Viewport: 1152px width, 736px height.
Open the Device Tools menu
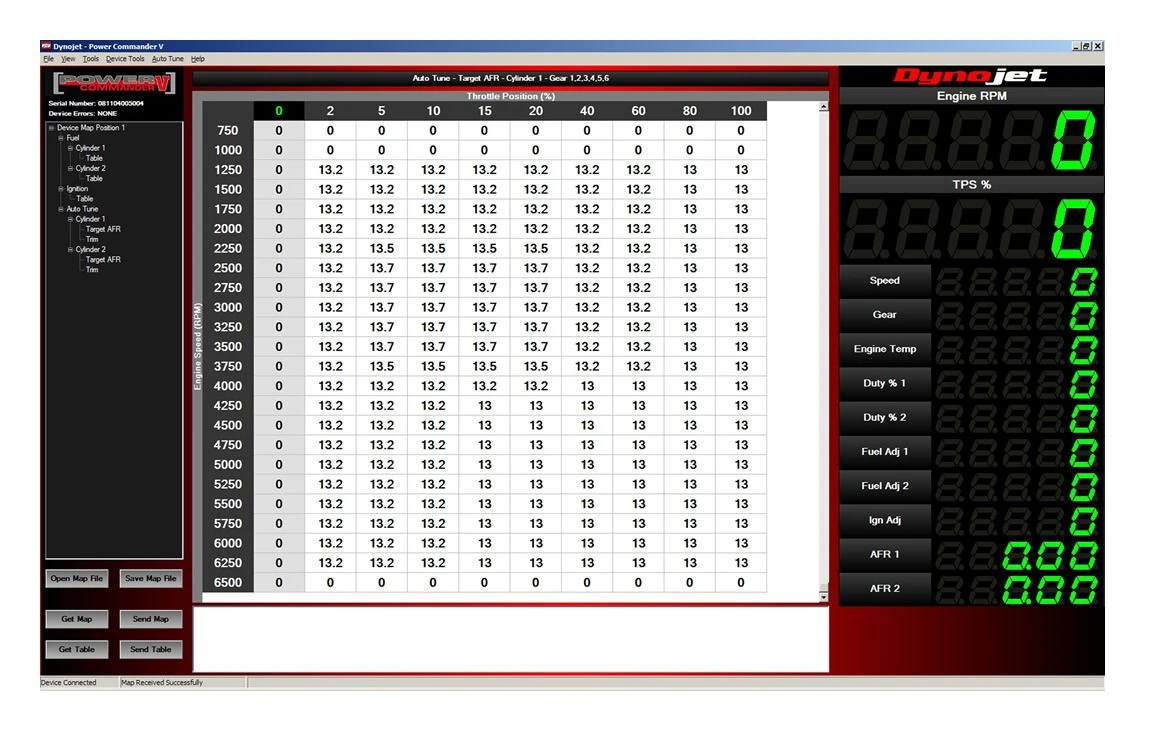click(x=125, y=59)
